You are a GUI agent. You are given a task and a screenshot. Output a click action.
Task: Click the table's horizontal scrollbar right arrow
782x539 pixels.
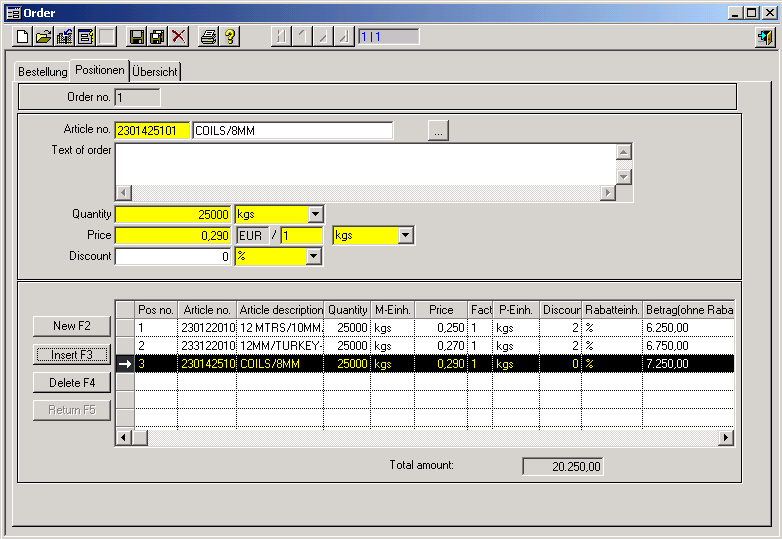[726, 438]
